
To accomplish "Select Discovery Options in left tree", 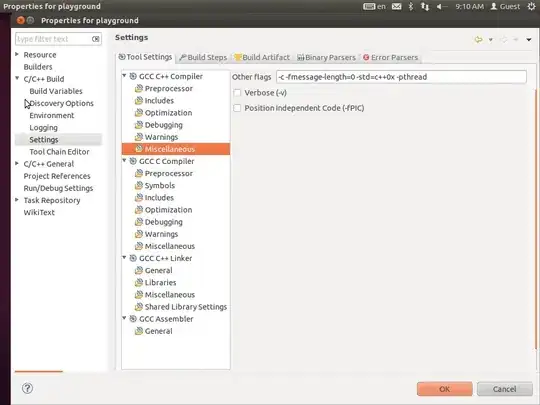I will 61,103.
